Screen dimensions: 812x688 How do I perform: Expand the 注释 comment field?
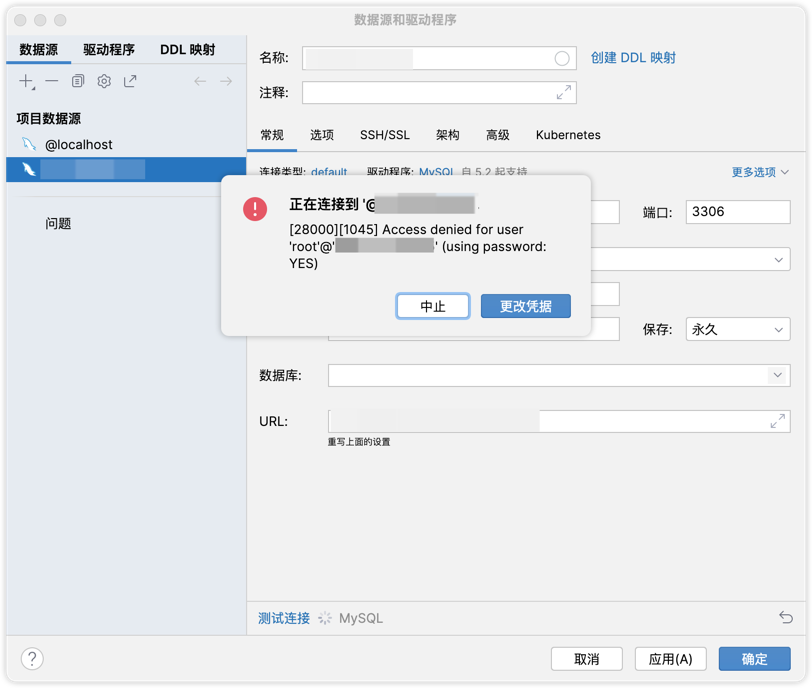point(564,92)
